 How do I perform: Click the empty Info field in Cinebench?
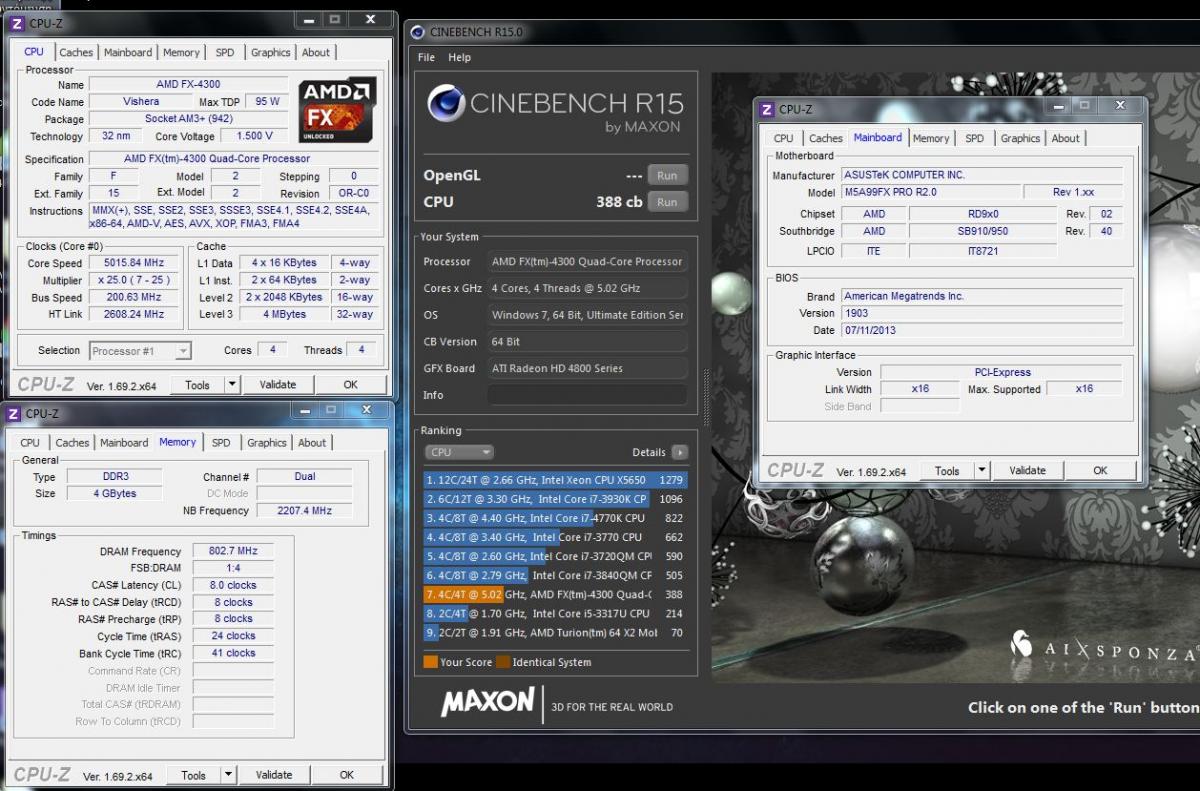(587, 395)
